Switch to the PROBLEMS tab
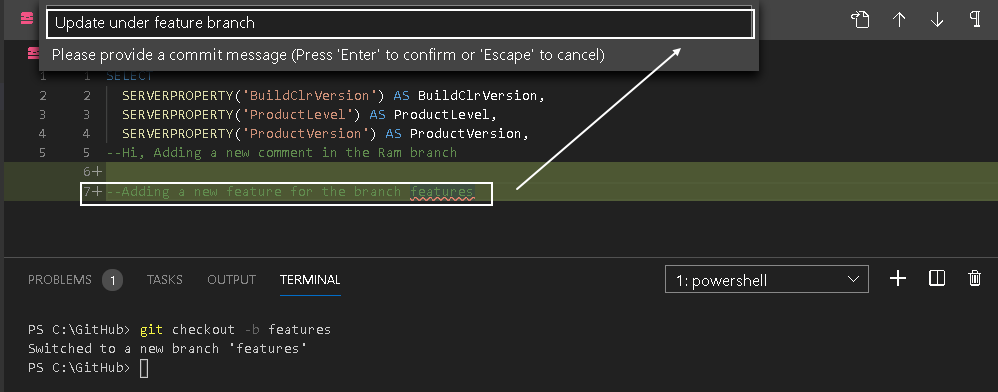This screenshot has width=998, height=392. tap(60, 279)
